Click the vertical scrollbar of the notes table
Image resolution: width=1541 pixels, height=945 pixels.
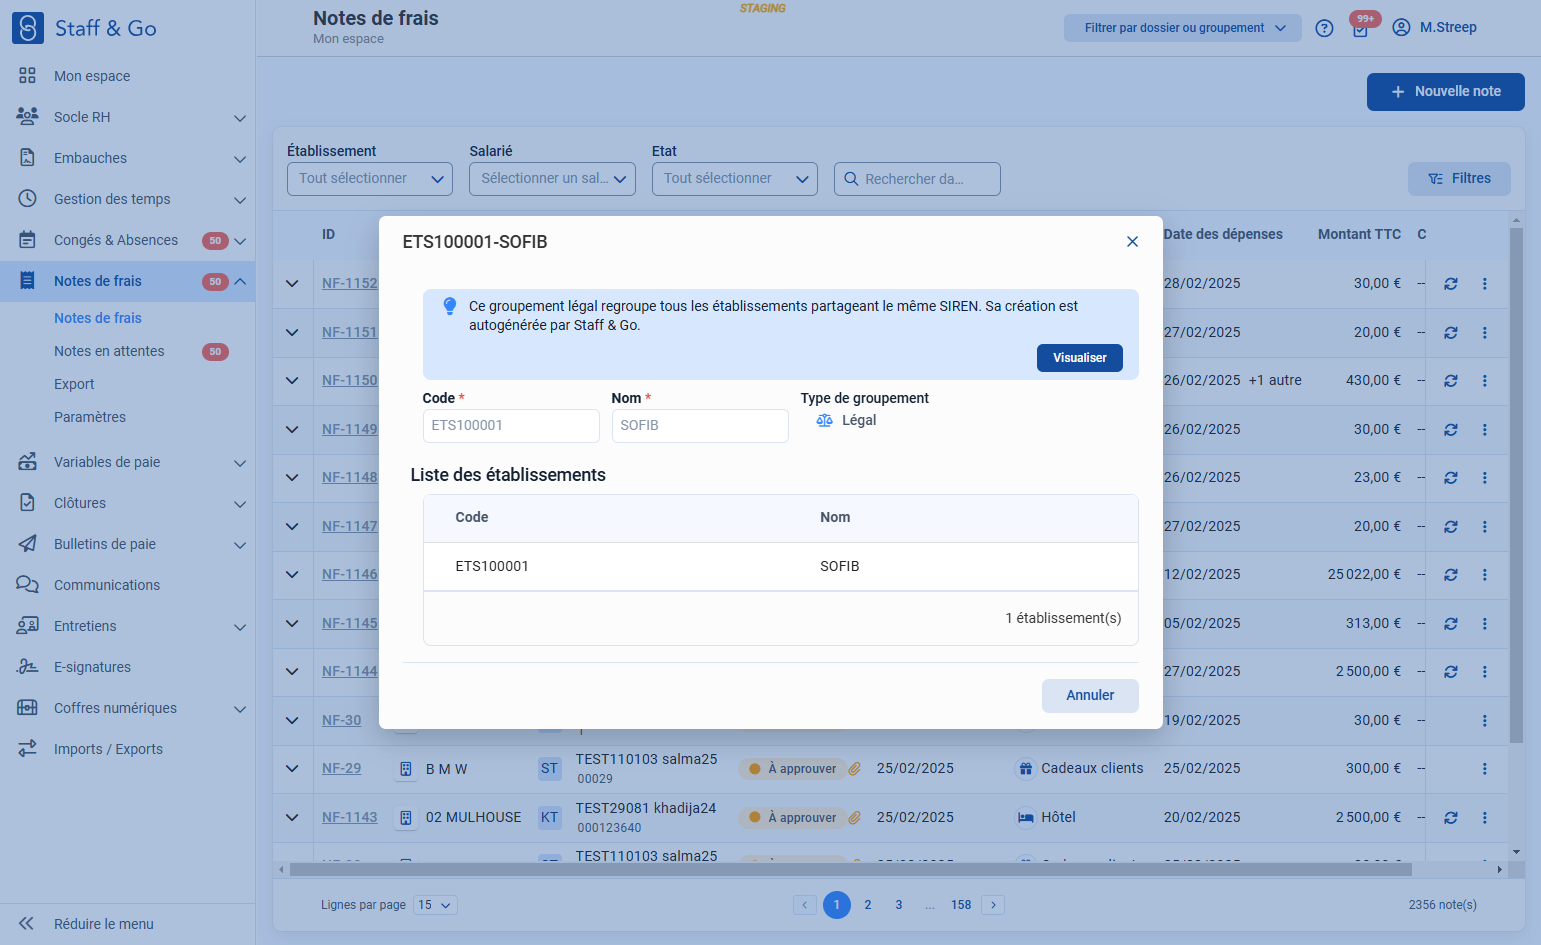tap(1516, 485)
